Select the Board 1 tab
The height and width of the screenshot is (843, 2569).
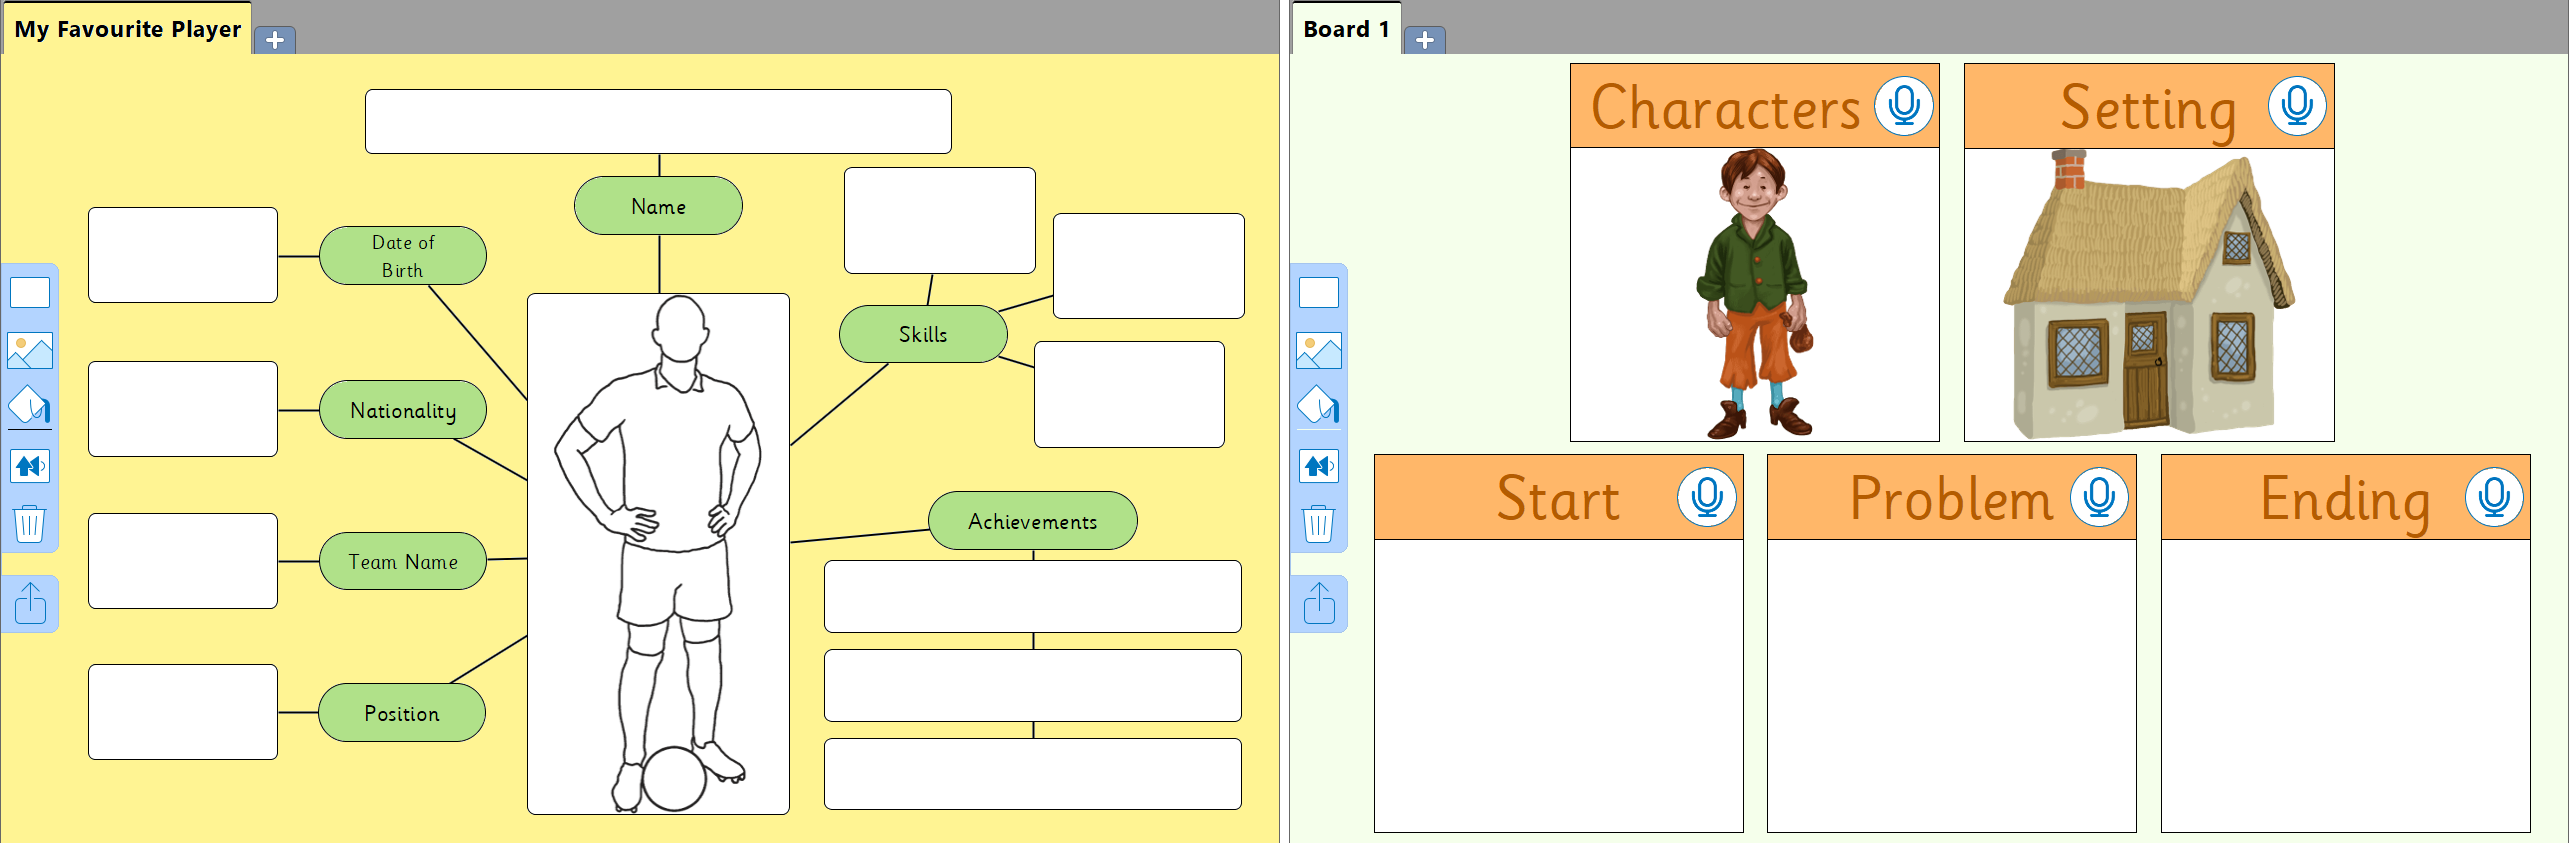[x=1345, y=29]
